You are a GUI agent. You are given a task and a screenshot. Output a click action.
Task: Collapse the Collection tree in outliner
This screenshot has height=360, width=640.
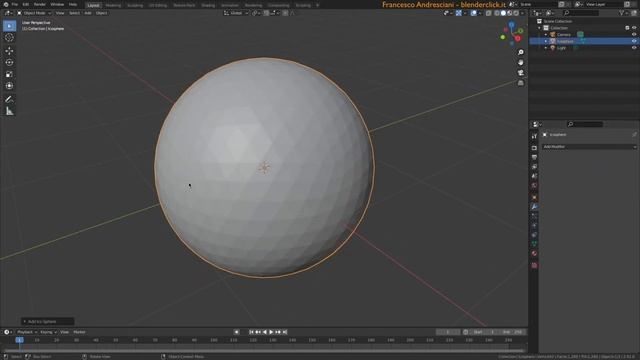[x=539, y=28]
